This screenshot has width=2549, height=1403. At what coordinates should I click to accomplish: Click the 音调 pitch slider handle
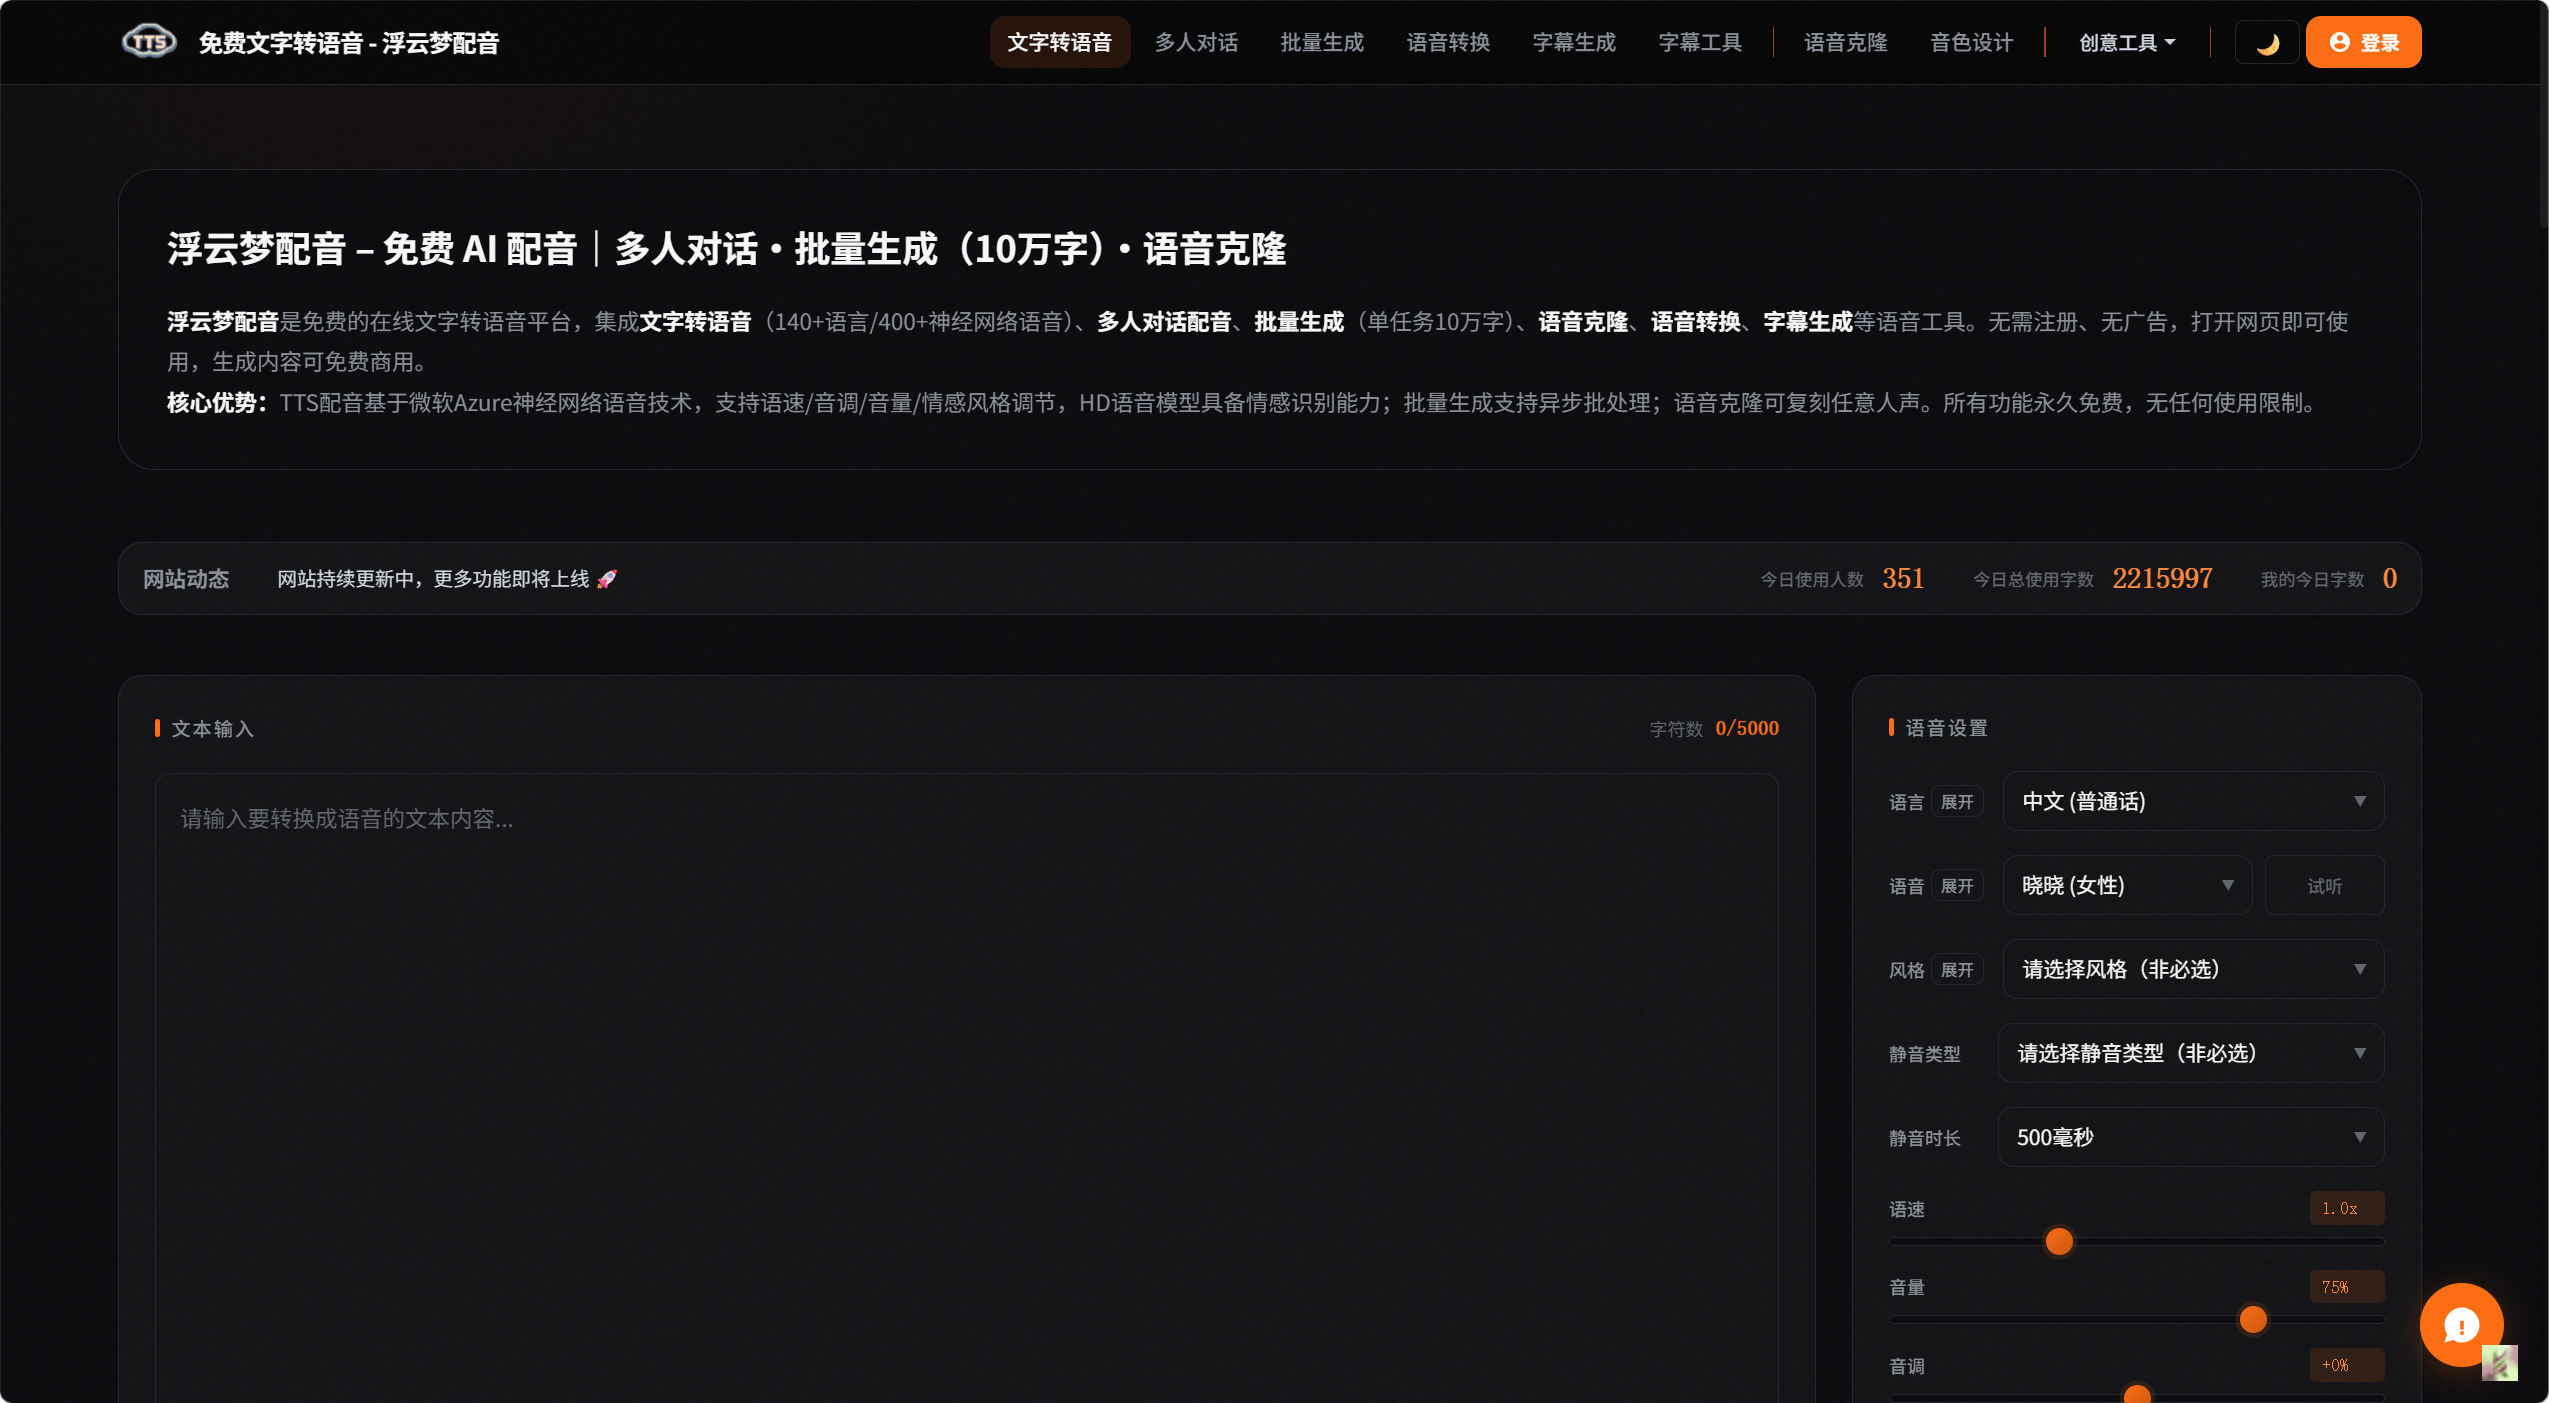[2137, 1395]
